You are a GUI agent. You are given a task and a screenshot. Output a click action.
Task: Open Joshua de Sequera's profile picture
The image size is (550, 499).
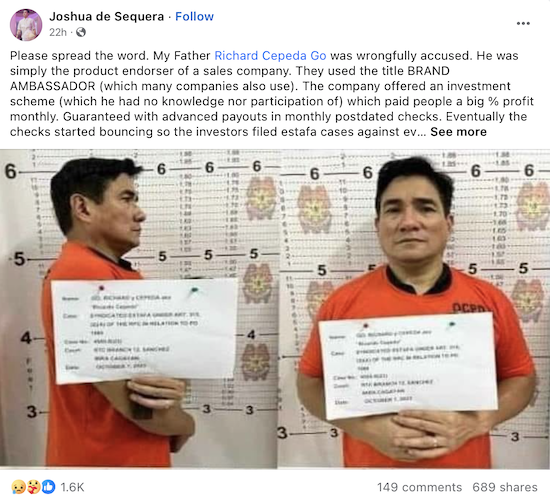coord(26,25)
